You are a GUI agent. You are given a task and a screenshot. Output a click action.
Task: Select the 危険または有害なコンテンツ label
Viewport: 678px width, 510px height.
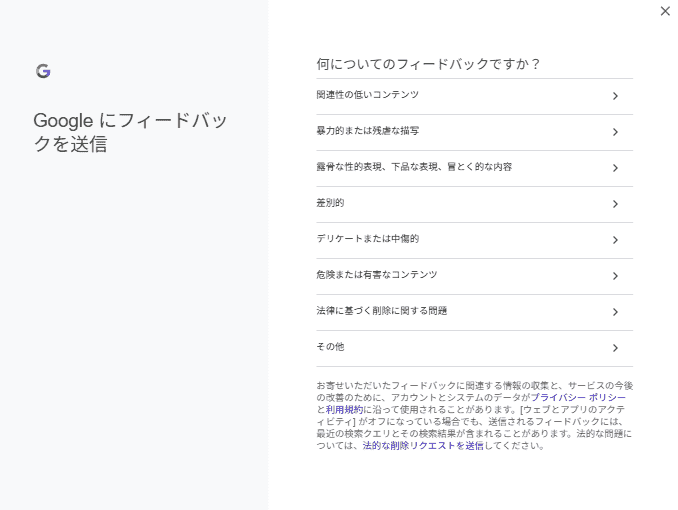(x=376, y=275)
